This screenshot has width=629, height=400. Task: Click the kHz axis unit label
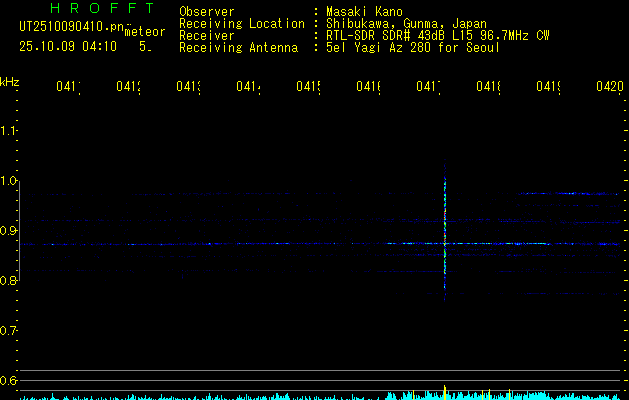click(10, 81)
